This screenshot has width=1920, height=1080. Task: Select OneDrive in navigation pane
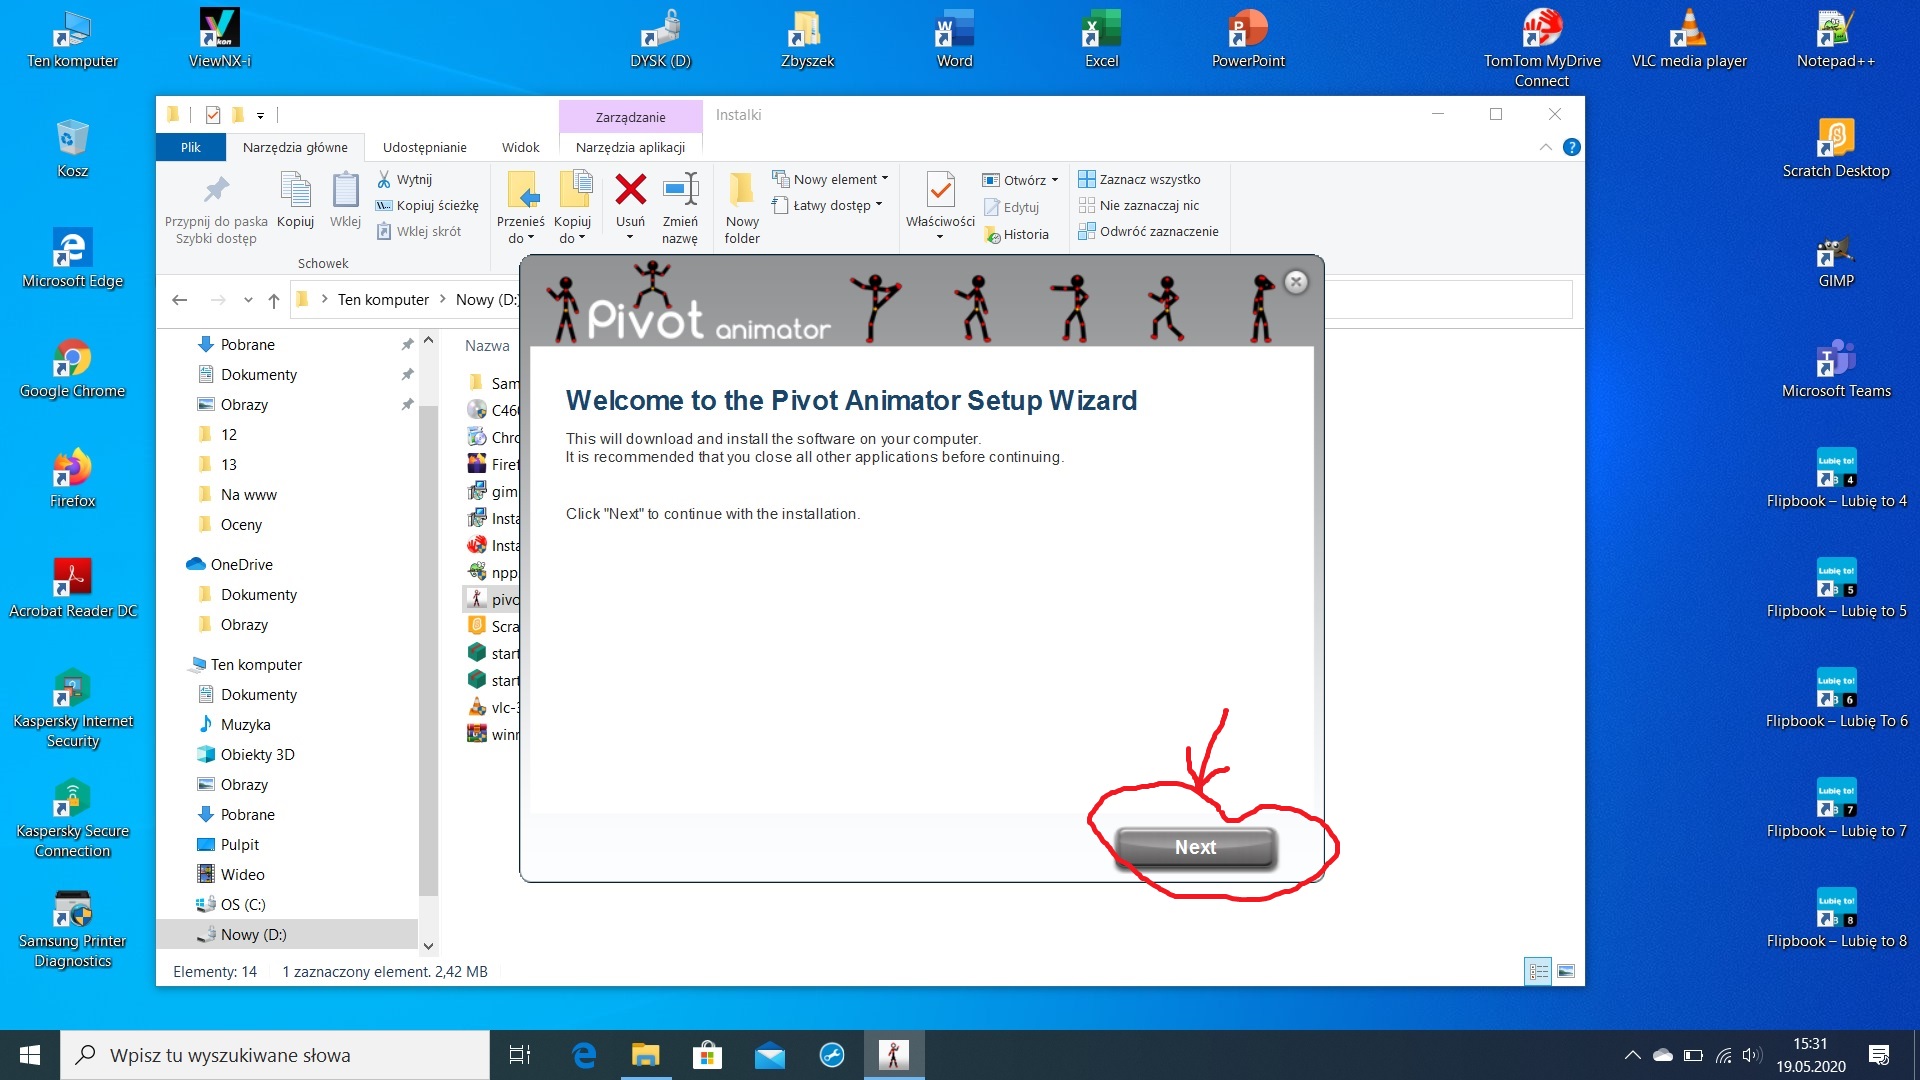point(241,564)
